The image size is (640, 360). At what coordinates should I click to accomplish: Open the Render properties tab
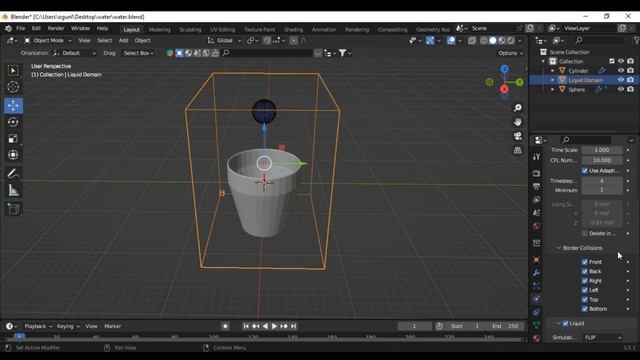tap(536, 173)
